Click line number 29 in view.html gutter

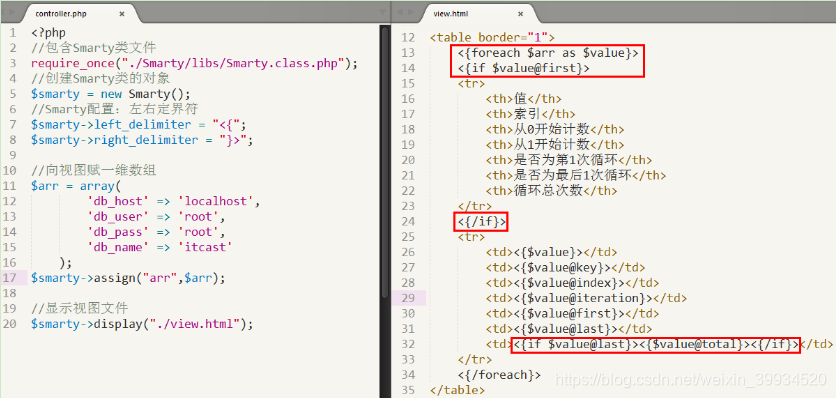tap(407, 298)
